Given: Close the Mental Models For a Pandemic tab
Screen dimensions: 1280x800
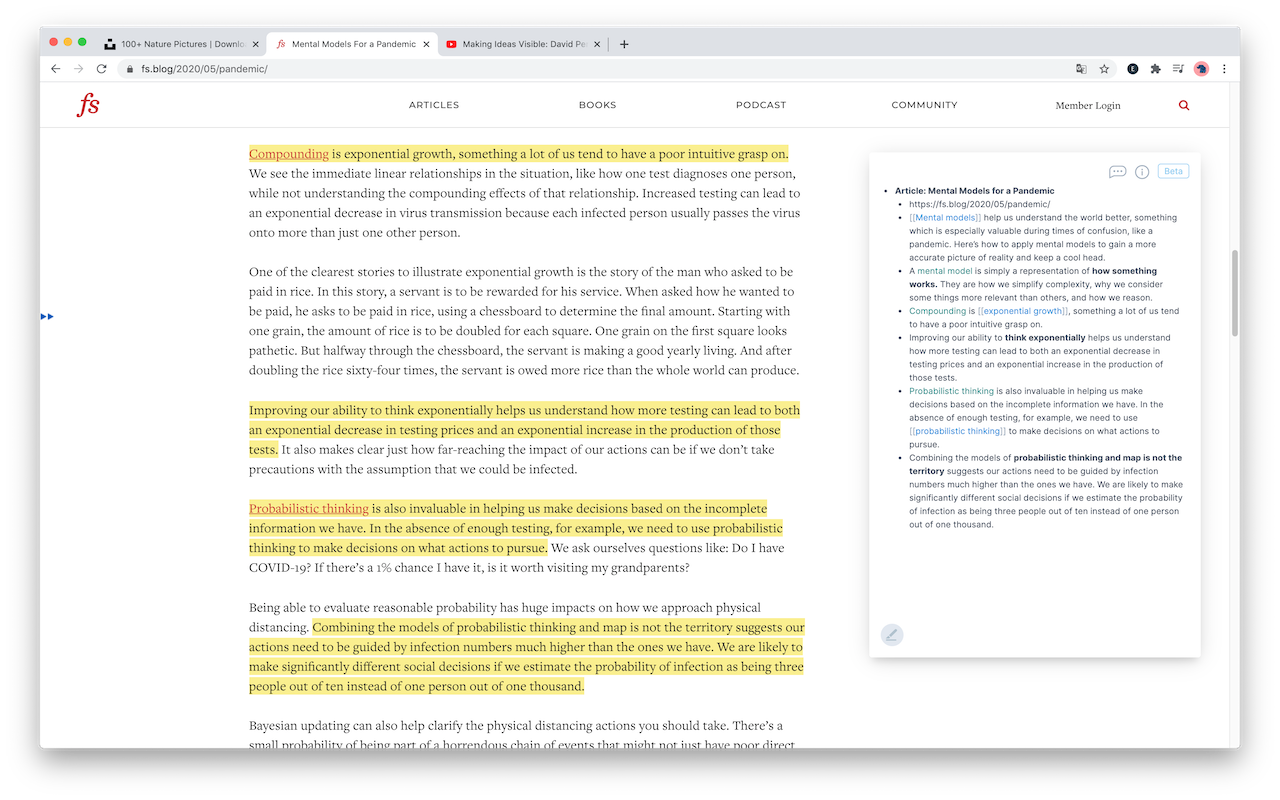Looking at the screenshot, I should [x=427, y=44].
